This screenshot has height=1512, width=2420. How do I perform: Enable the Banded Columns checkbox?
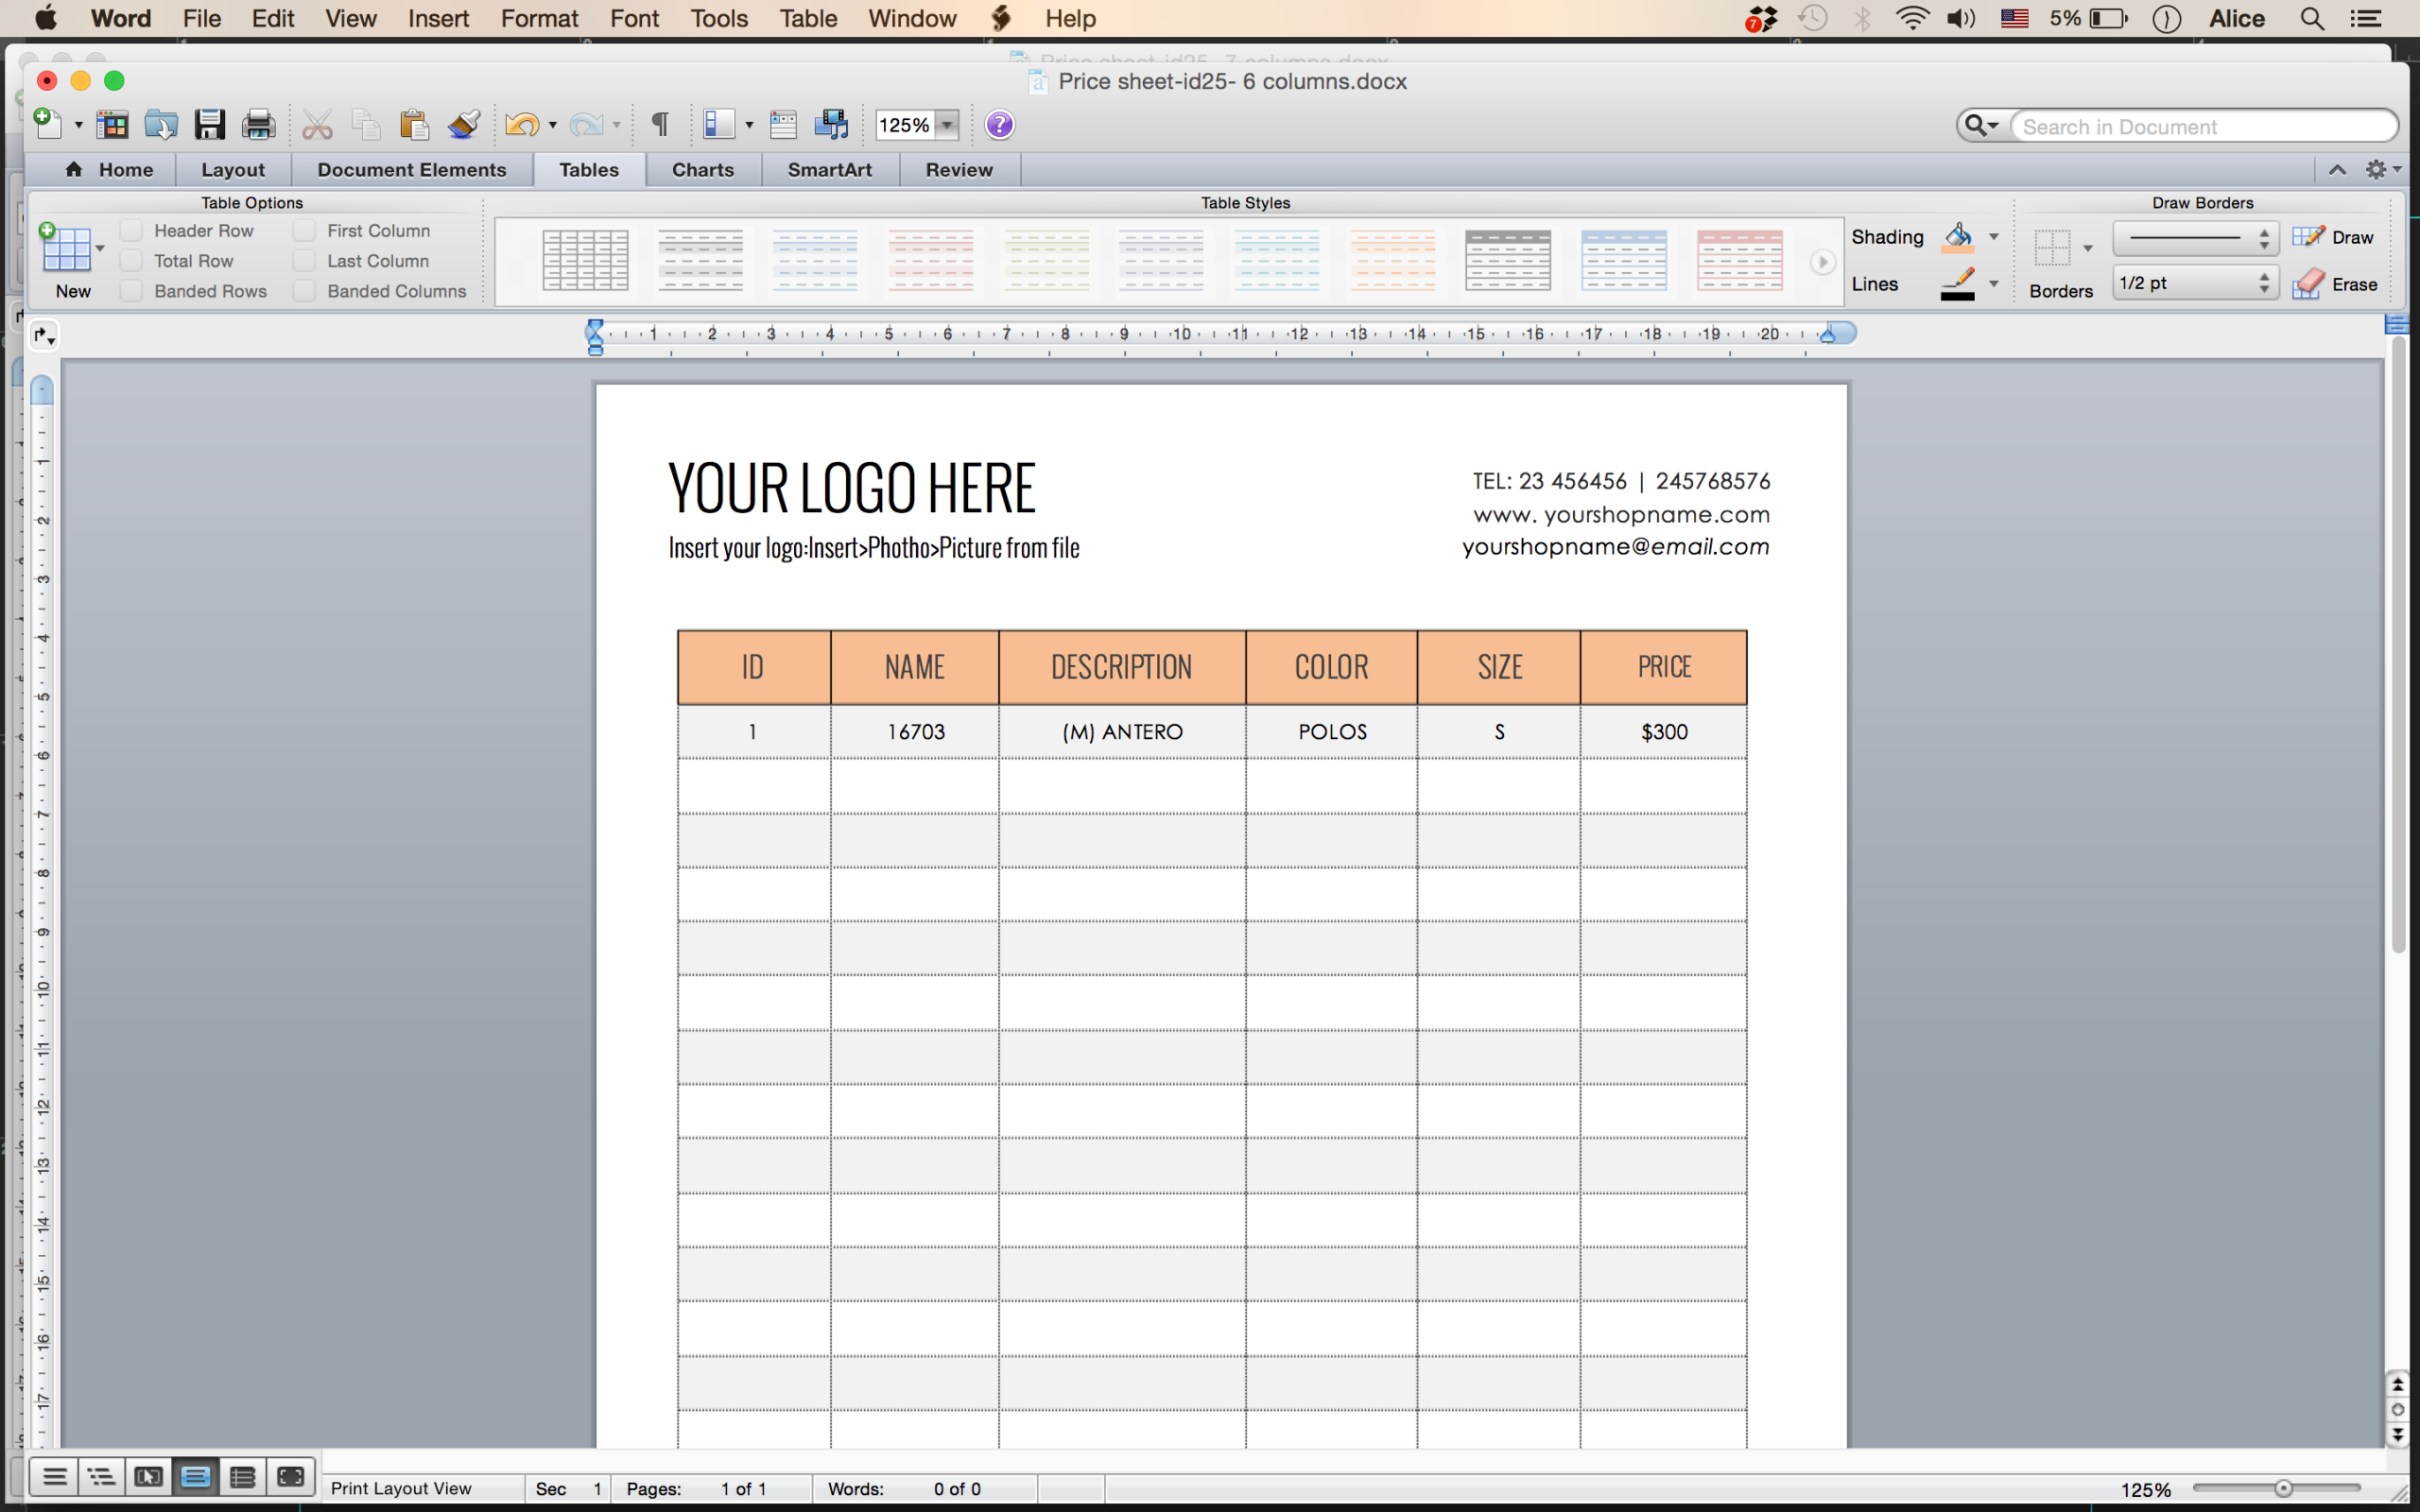[304, 291]
